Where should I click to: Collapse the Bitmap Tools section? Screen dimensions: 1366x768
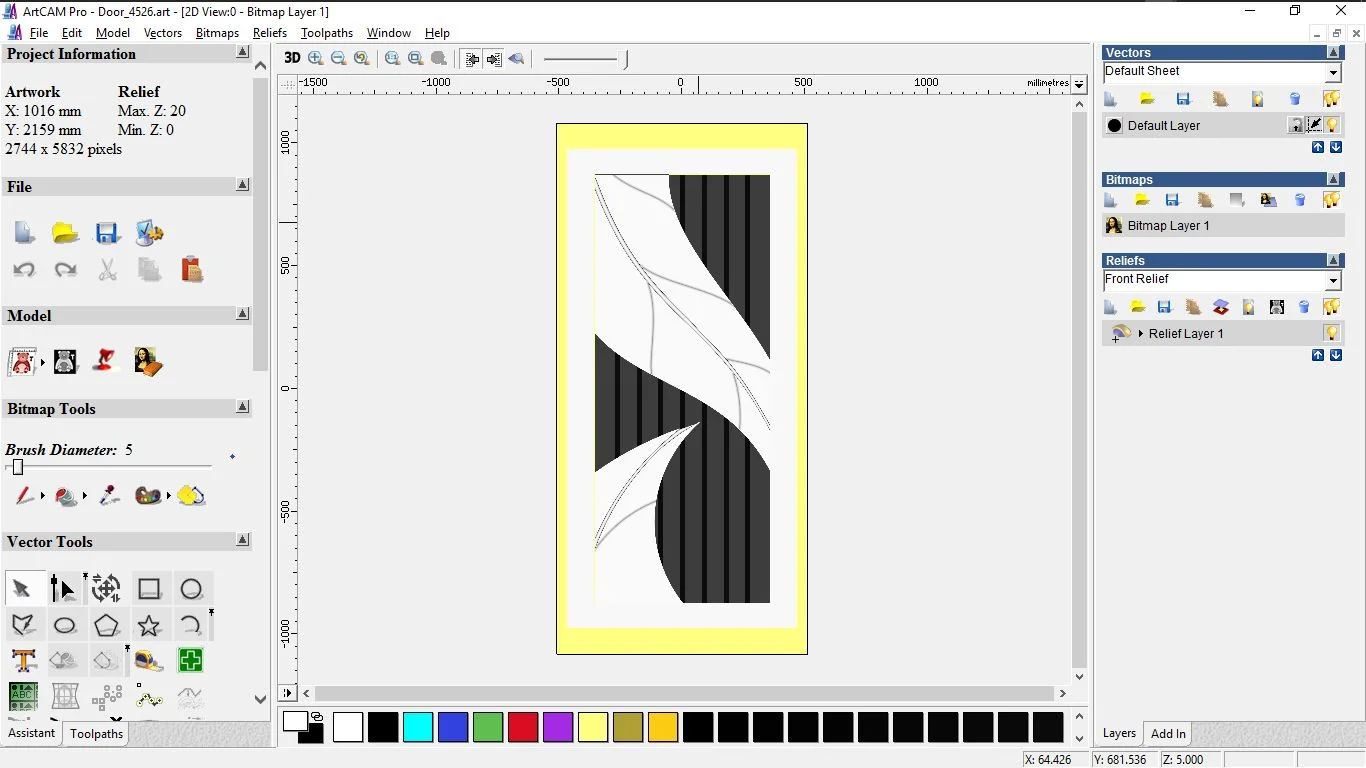(243, 408)
